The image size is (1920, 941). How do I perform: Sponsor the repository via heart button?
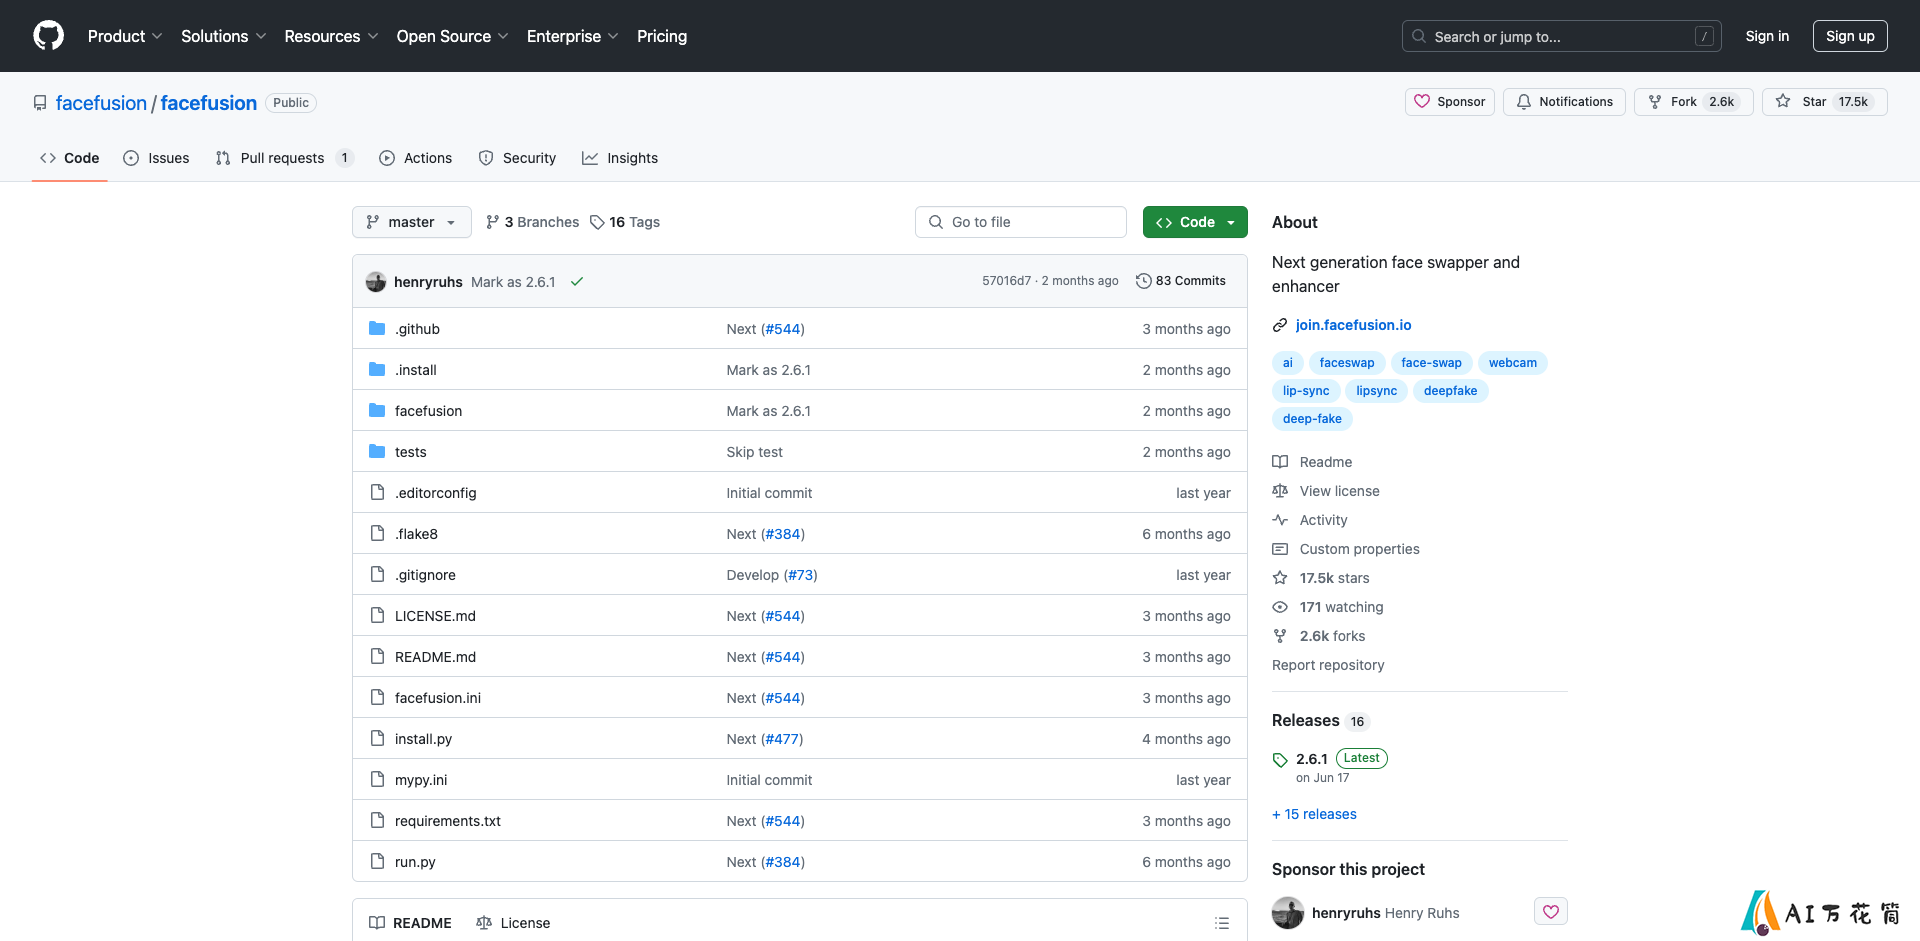coord(1450,102)
